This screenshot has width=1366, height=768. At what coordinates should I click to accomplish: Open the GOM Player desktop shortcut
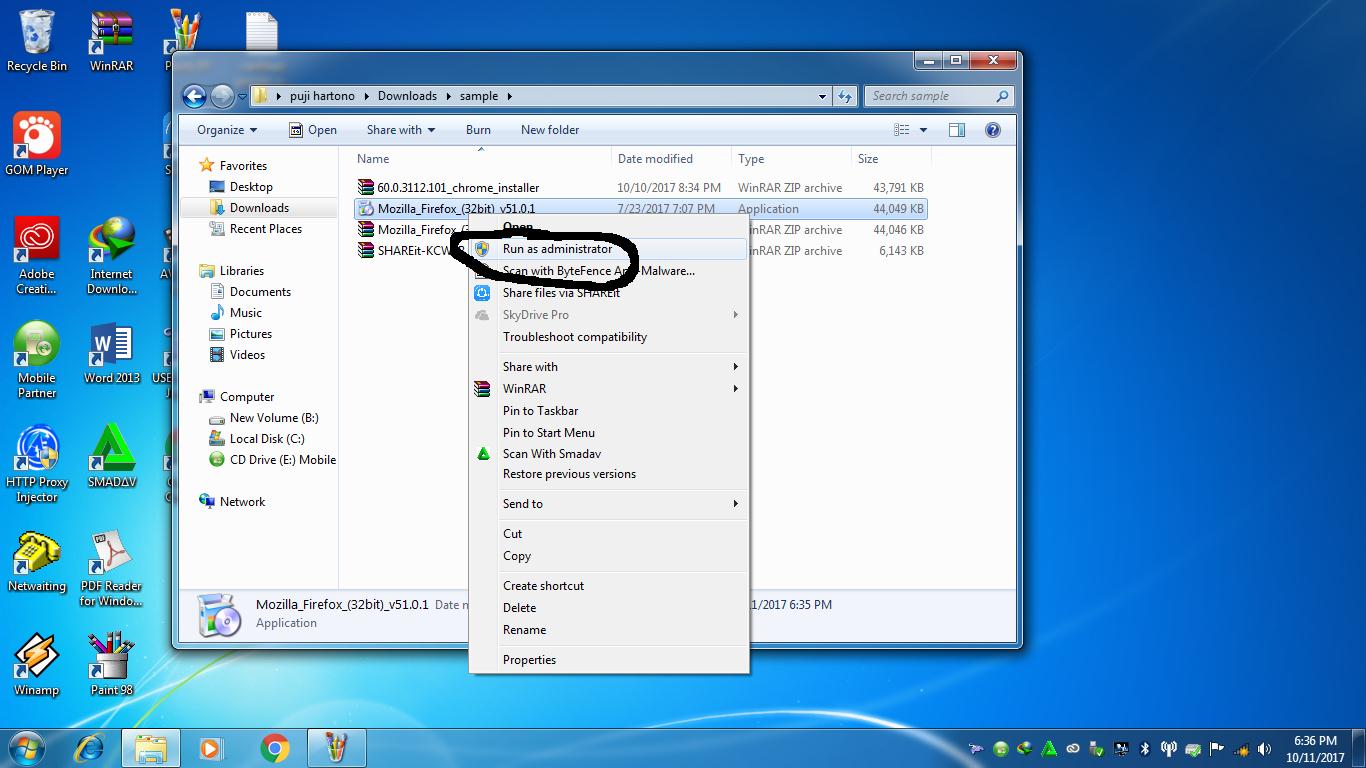coord(37,144)
